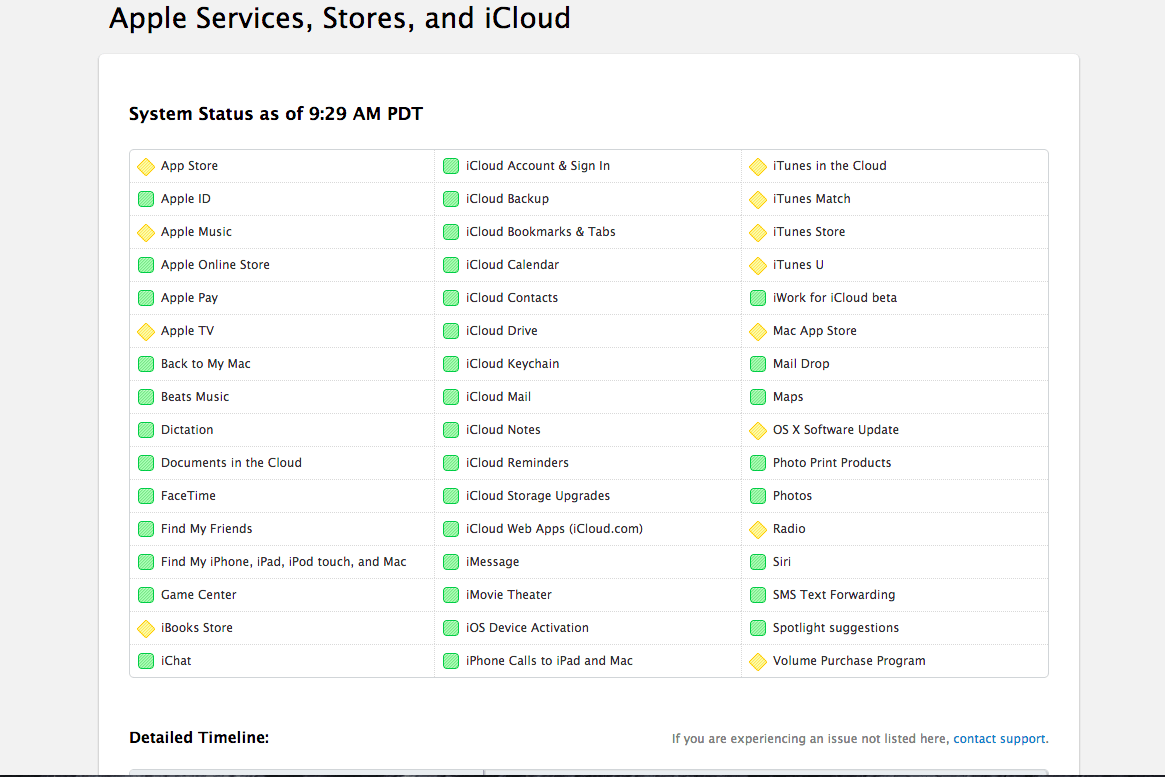Click the Photo Print Products label
This screenshot has width=1165, height=777.
click(x=831, y=462)
